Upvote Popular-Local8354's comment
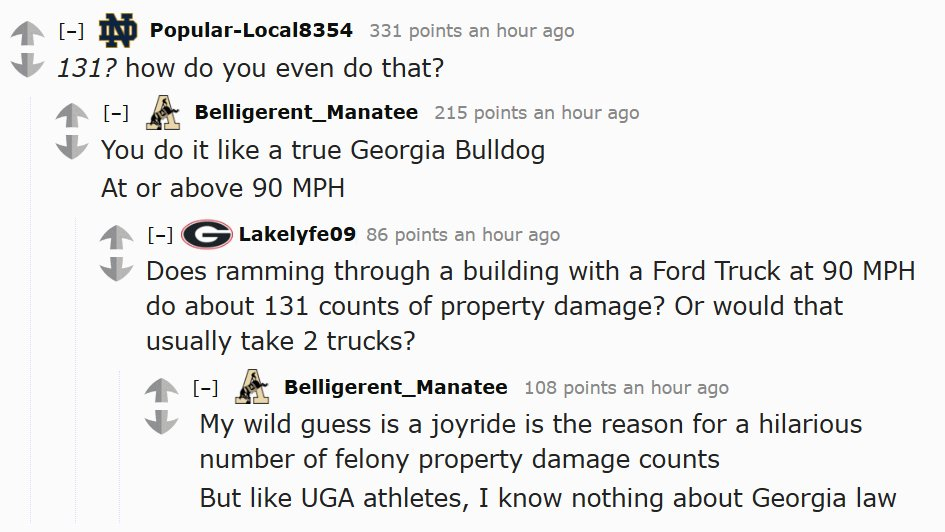The height and width of the screenshot is (532, 945). click(27, 33)
